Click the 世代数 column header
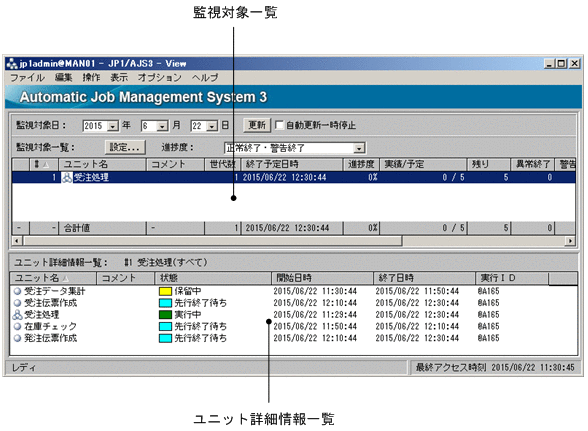This screenshot has width=588, height=431. 222,164
